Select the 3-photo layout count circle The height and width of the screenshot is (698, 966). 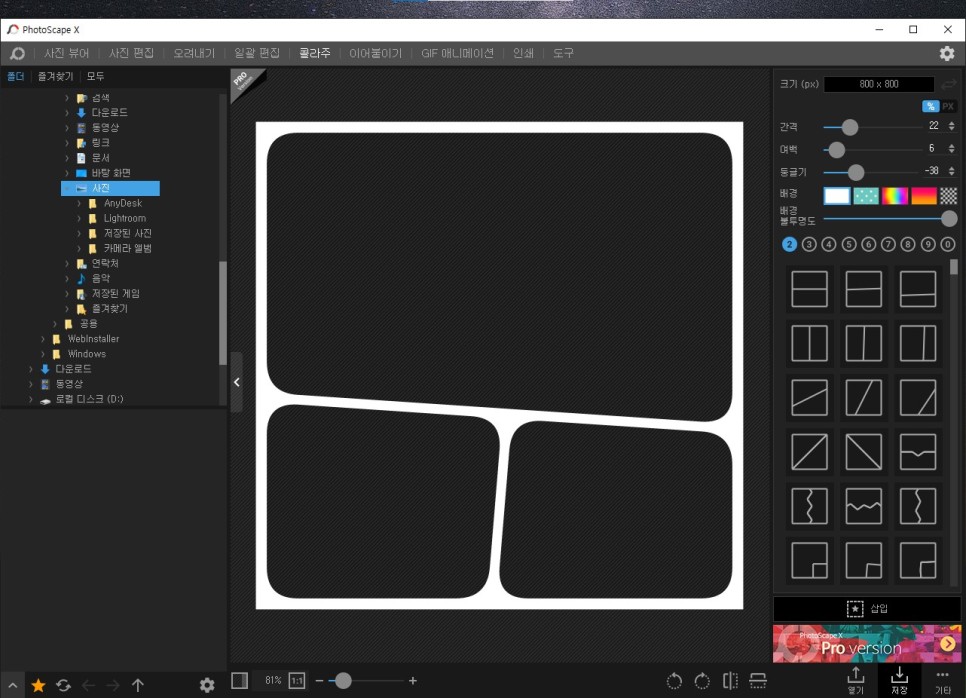[809, 245]
